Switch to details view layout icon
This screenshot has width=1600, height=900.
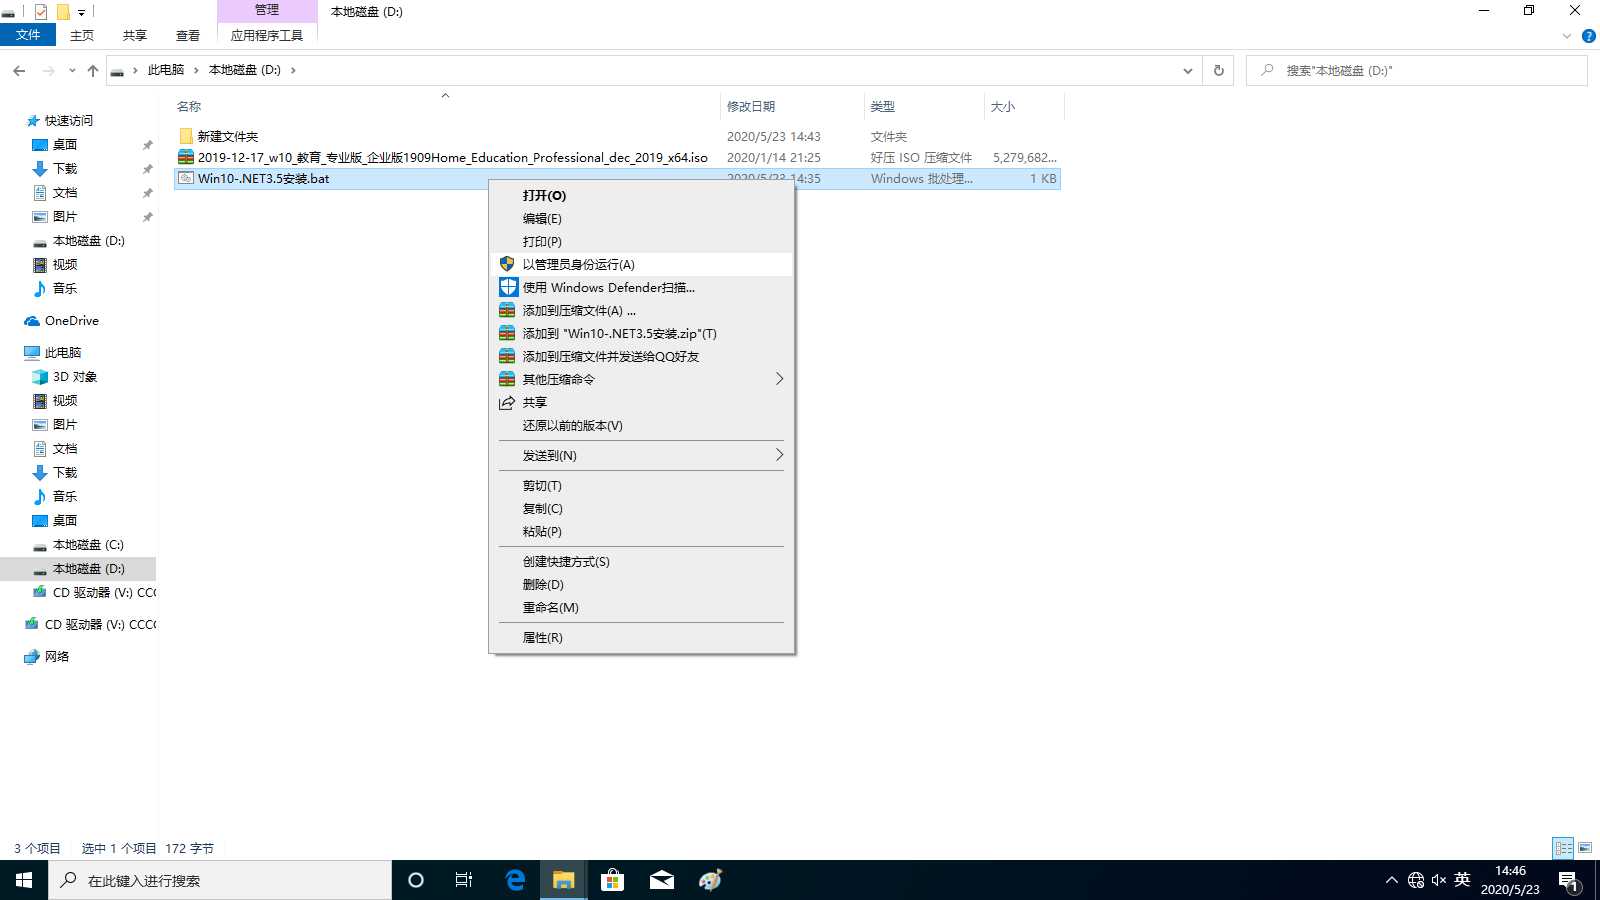[x=1563, y=848]
